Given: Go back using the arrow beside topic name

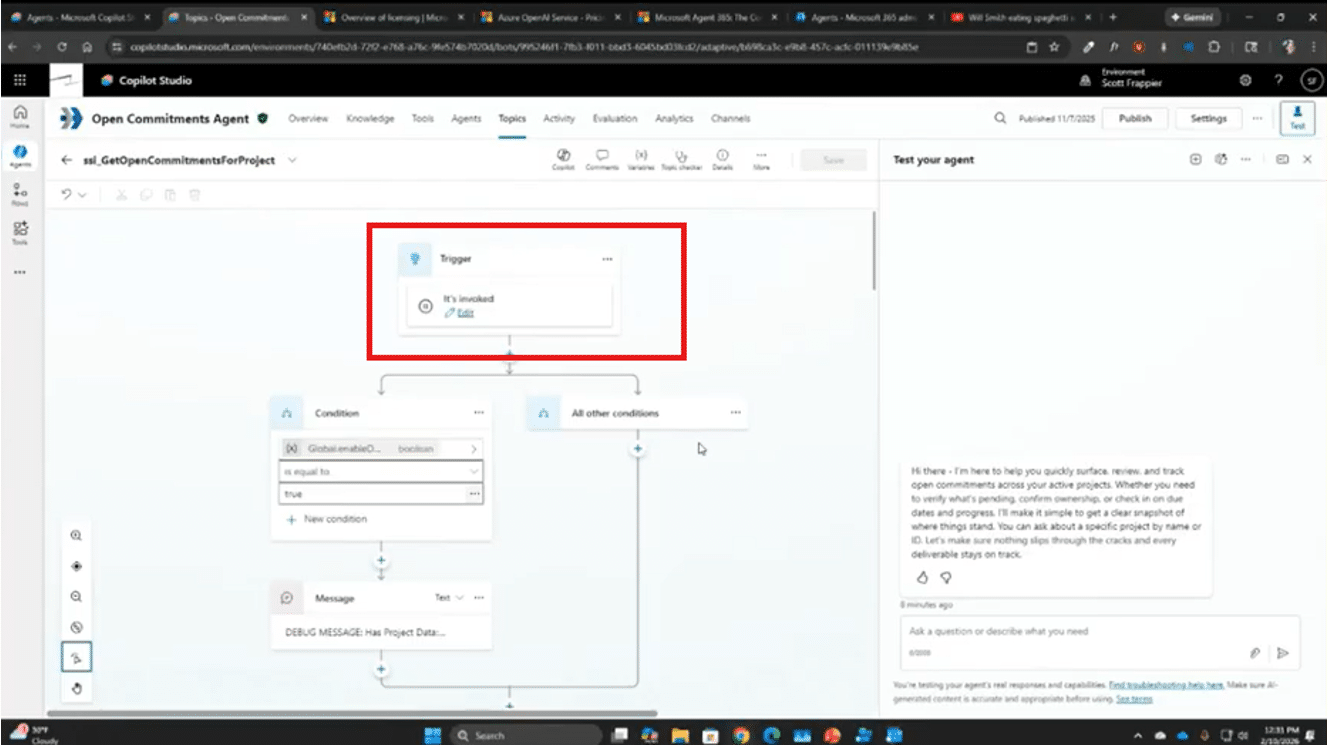Looking at the screenshot, I should [67, 160].
